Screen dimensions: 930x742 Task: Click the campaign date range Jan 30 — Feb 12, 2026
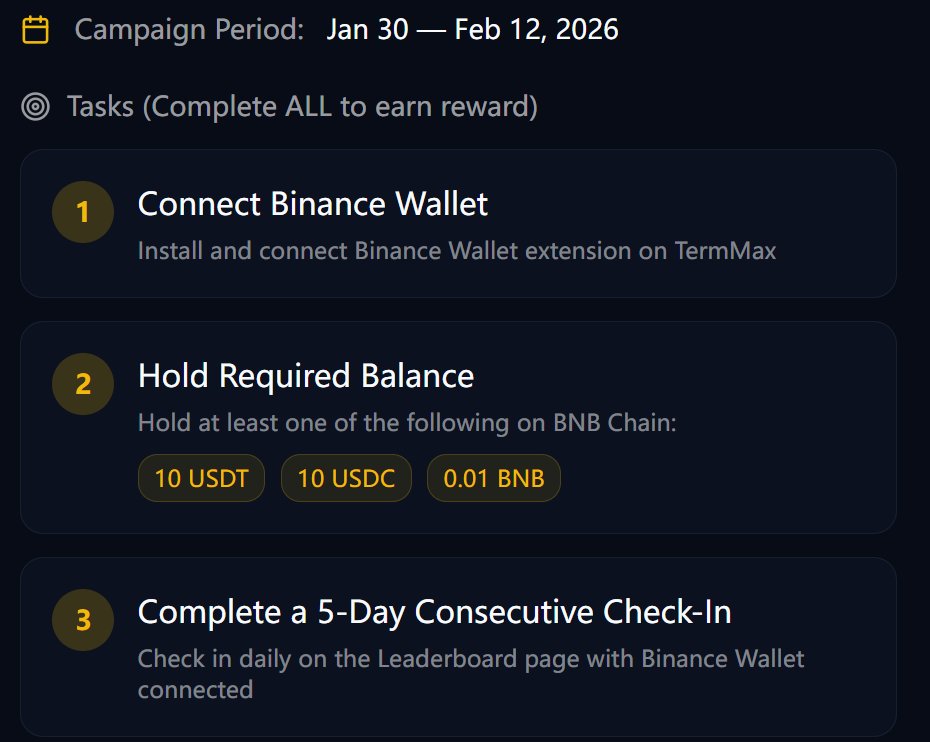[x=472, y=30]
